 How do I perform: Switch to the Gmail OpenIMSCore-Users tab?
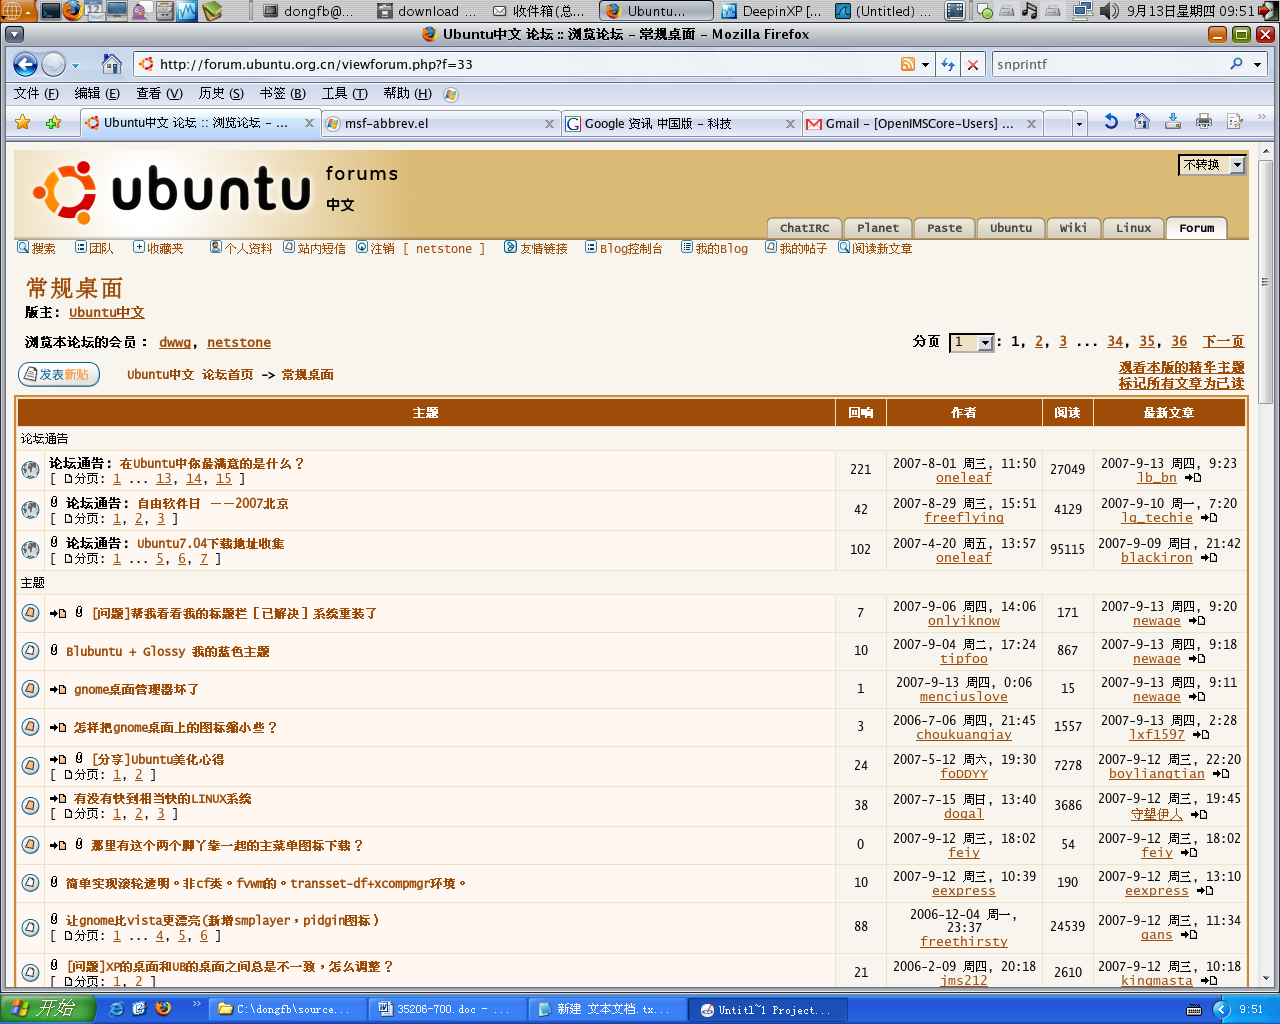pyautogui.click(x=921, y=123)
